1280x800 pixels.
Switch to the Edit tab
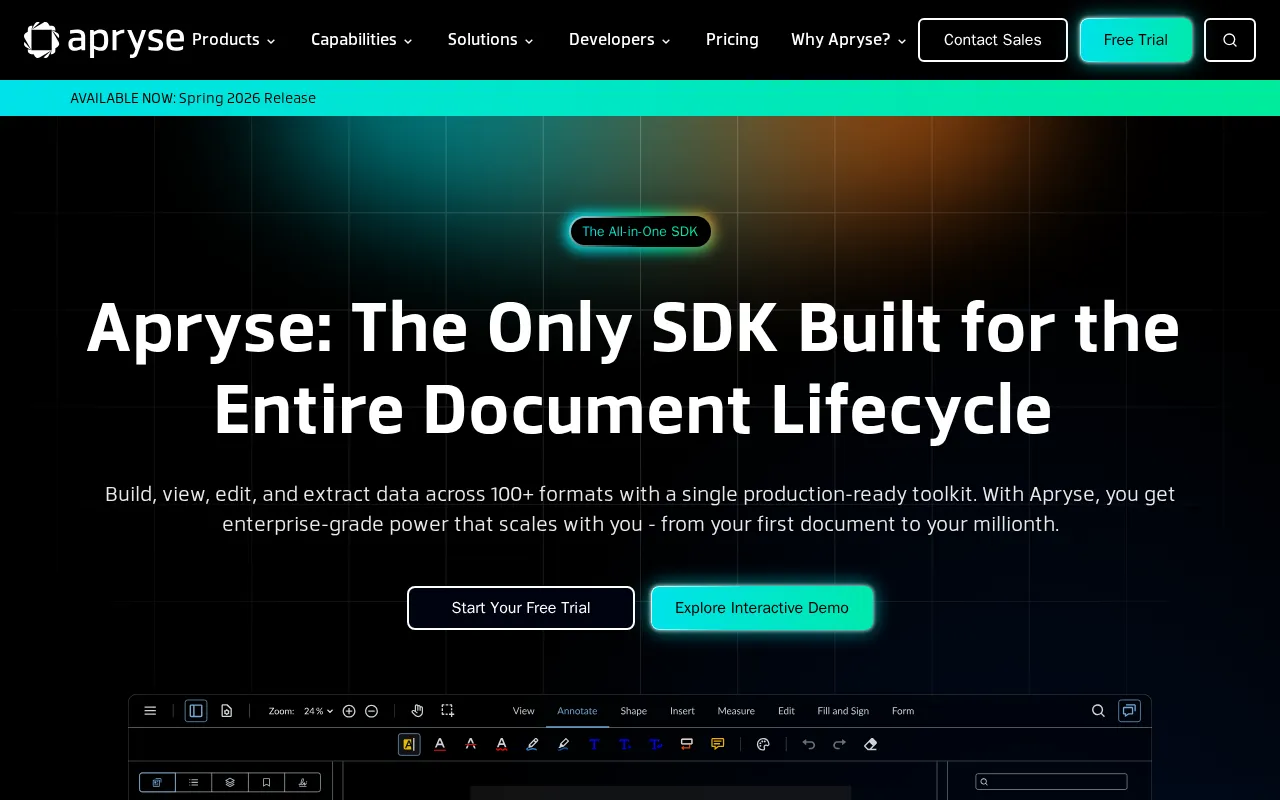[787, 711]
